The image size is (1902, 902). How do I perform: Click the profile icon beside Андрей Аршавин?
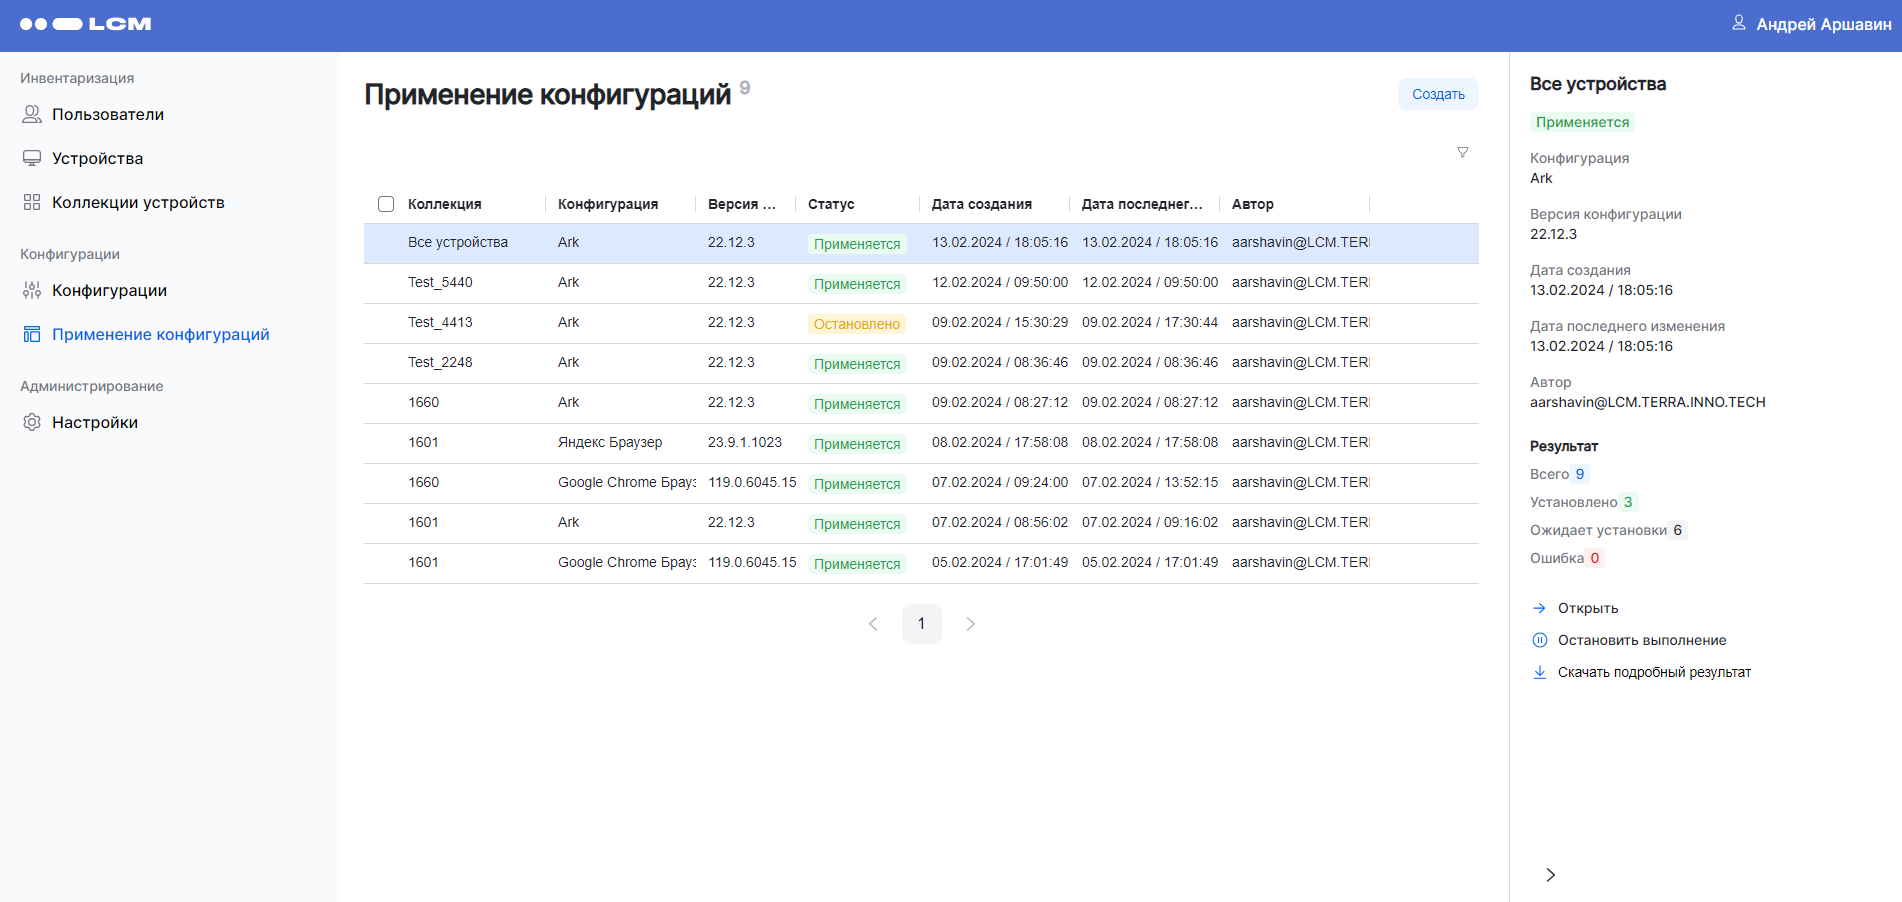[x=1738, y=23]
